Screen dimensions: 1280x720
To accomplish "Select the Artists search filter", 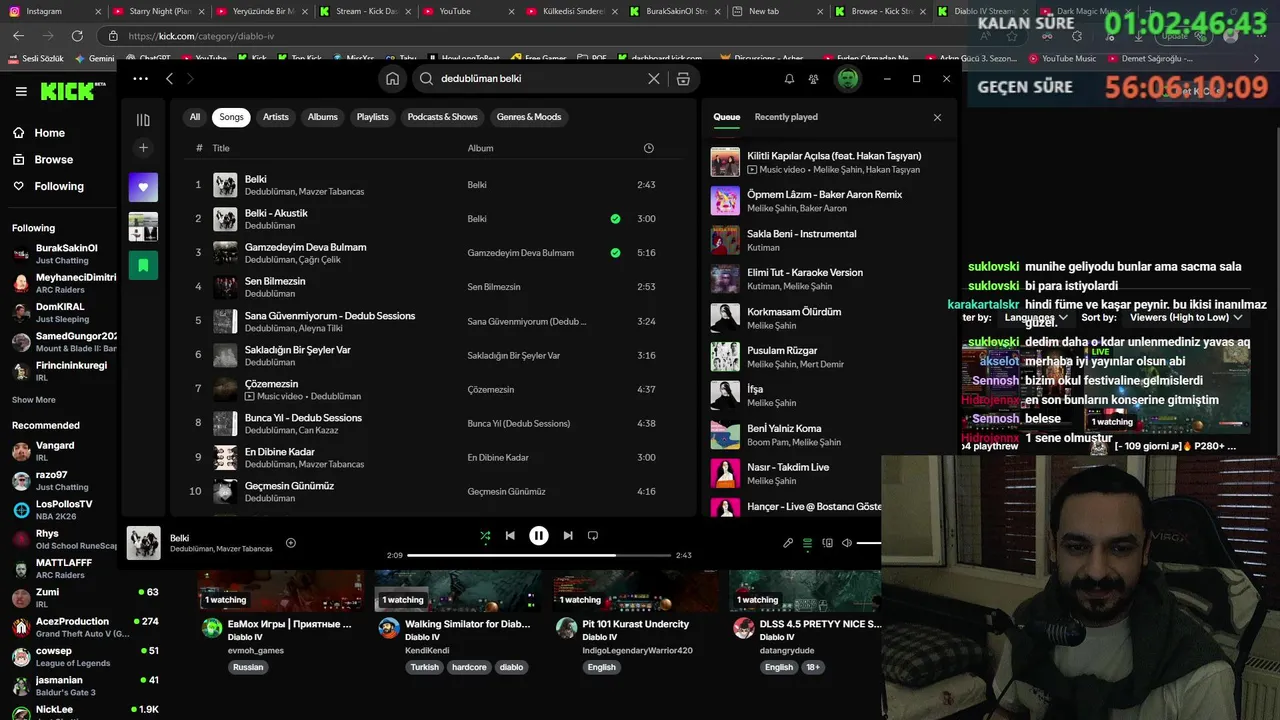I will point(276,117).
